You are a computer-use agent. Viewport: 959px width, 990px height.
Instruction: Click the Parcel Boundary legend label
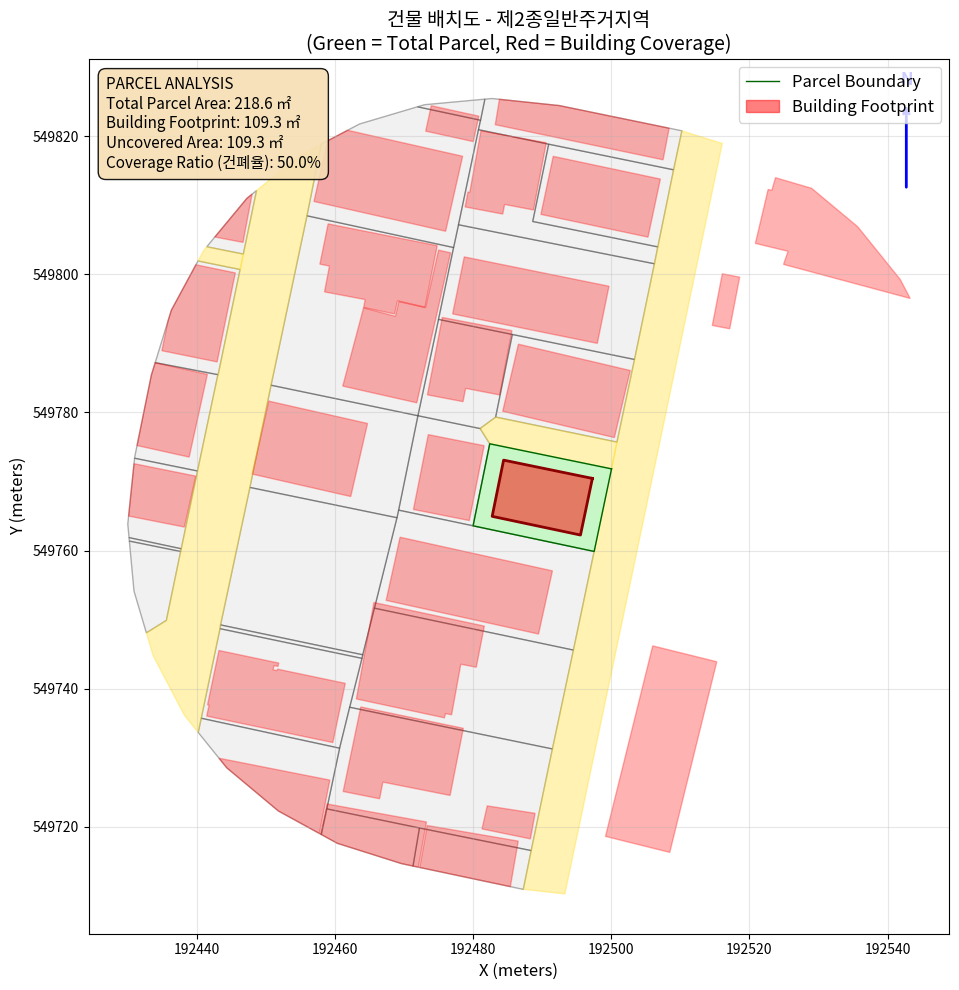855,82
